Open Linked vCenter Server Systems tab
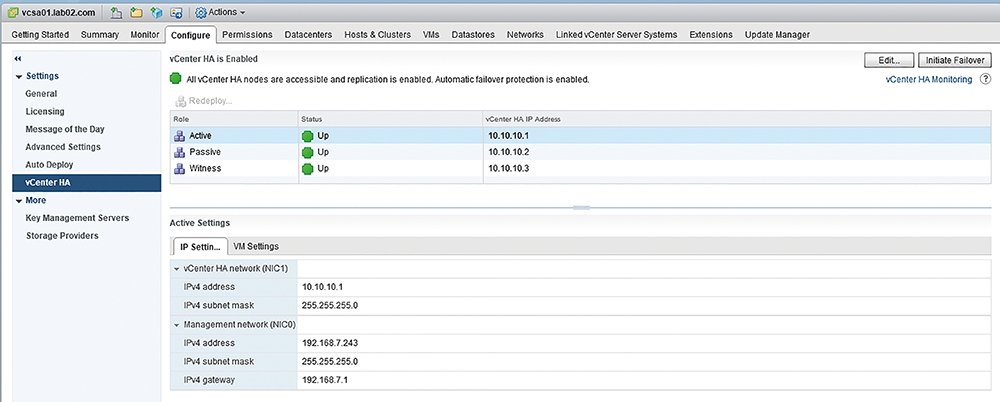1000x402 pixels. tap(617, 34)
